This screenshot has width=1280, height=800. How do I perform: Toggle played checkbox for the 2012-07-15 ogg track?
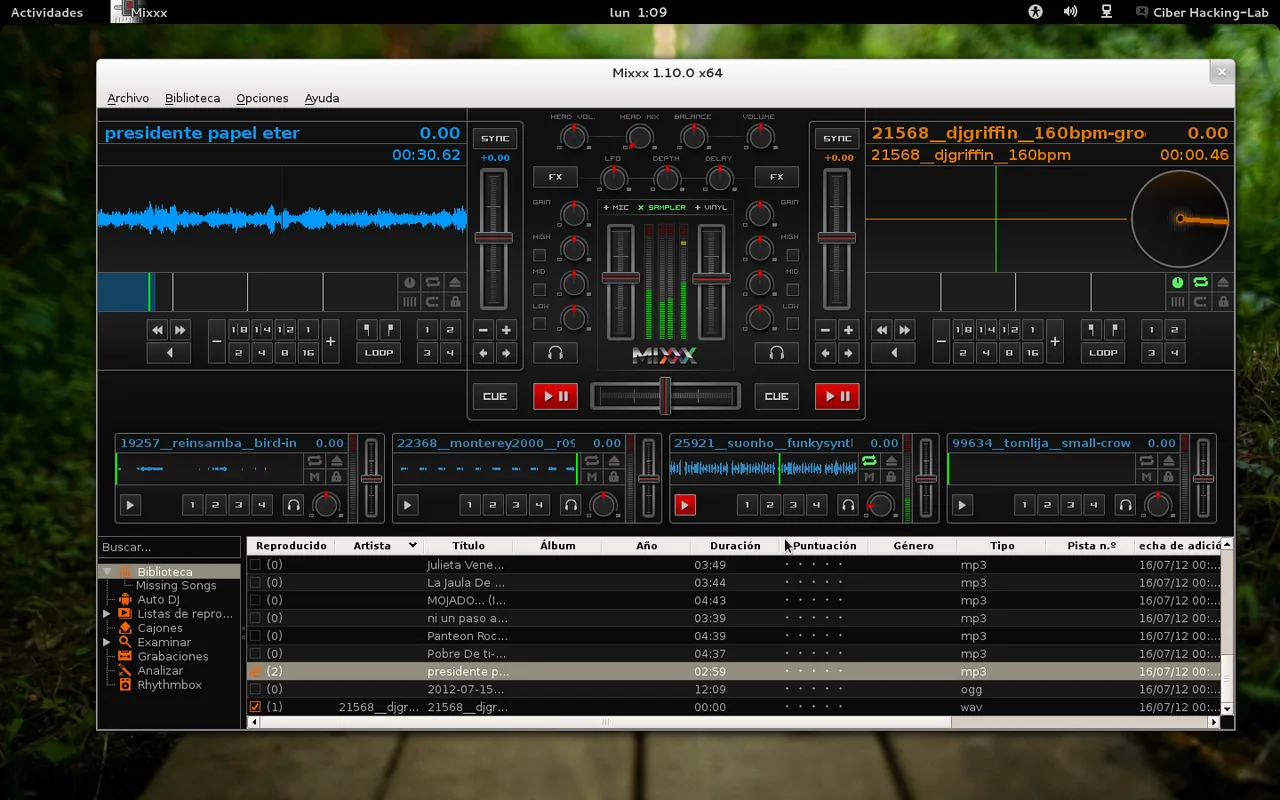255,689
